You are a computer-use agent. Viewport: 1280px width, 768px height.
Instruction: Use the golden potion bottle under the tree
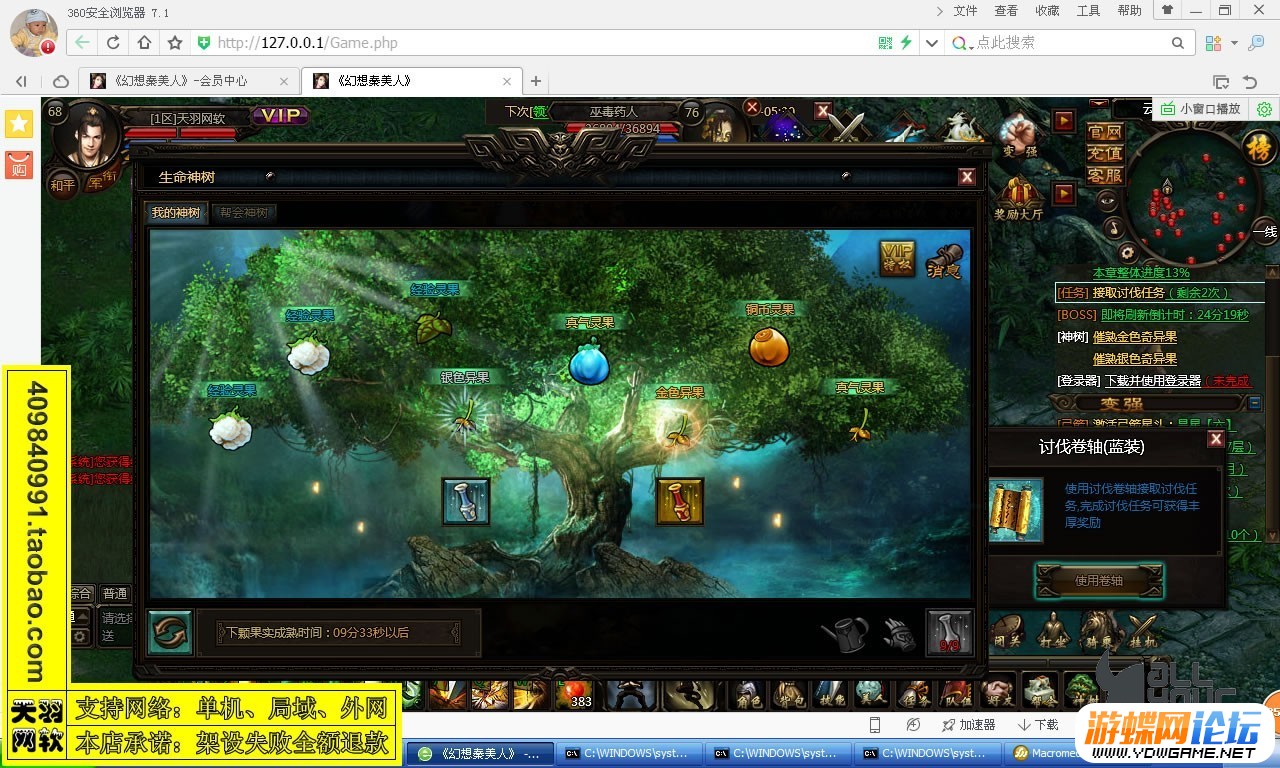680,502
